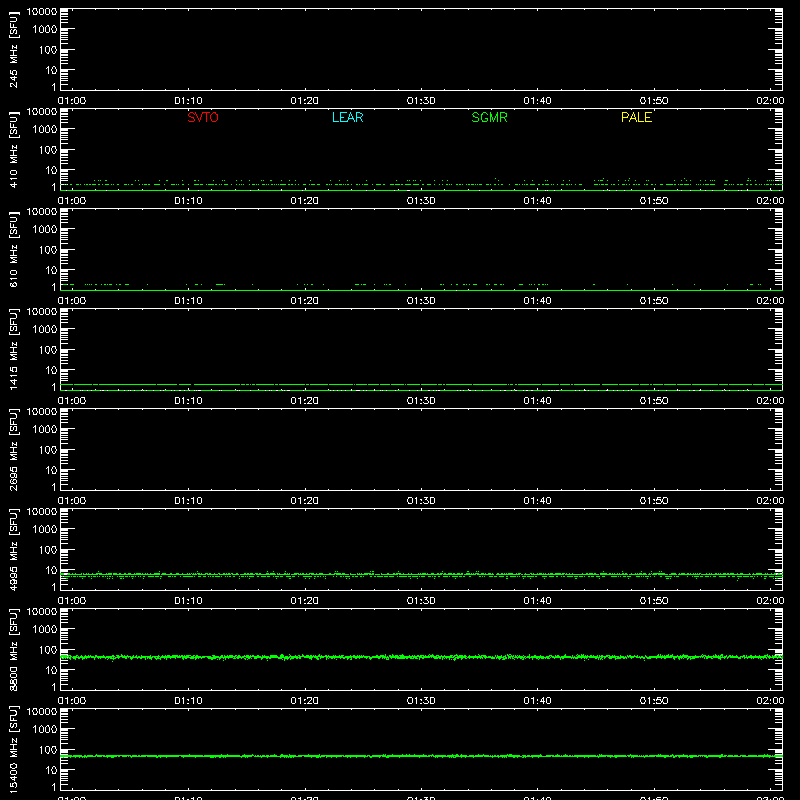The height and width of the screenshot is (800, 800).
Task: Click the 01:10 time label of the 410 MHz plot
Action: click(188, 201)
